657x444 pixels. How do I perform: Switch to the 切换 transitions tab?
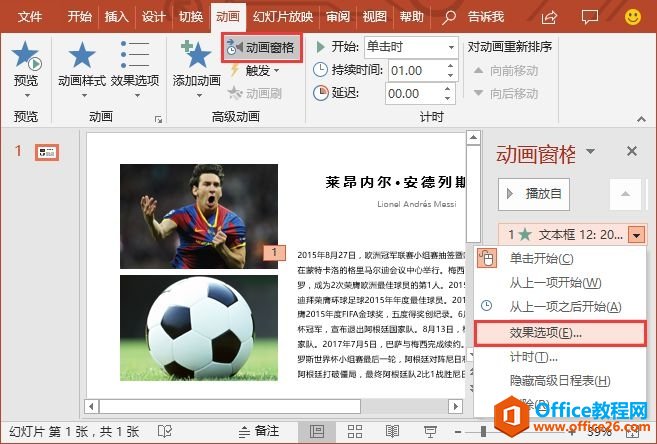point(190,16)
